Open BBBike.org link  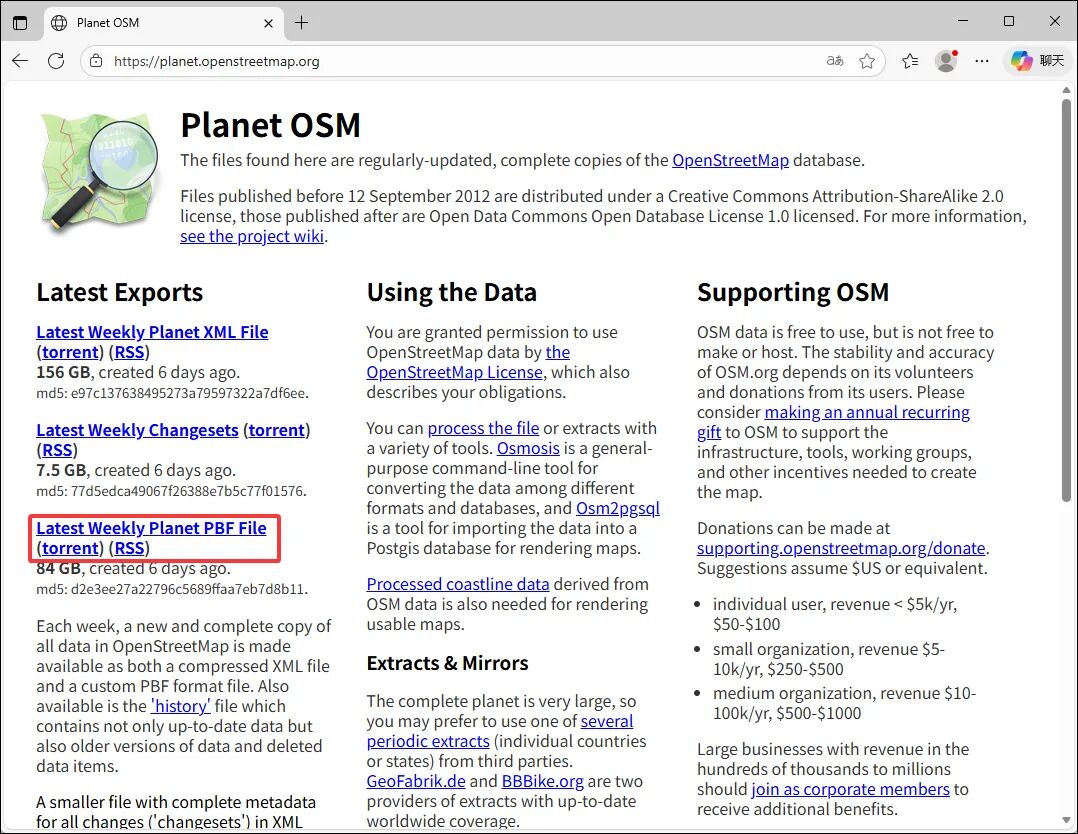(x=542, y=782)
